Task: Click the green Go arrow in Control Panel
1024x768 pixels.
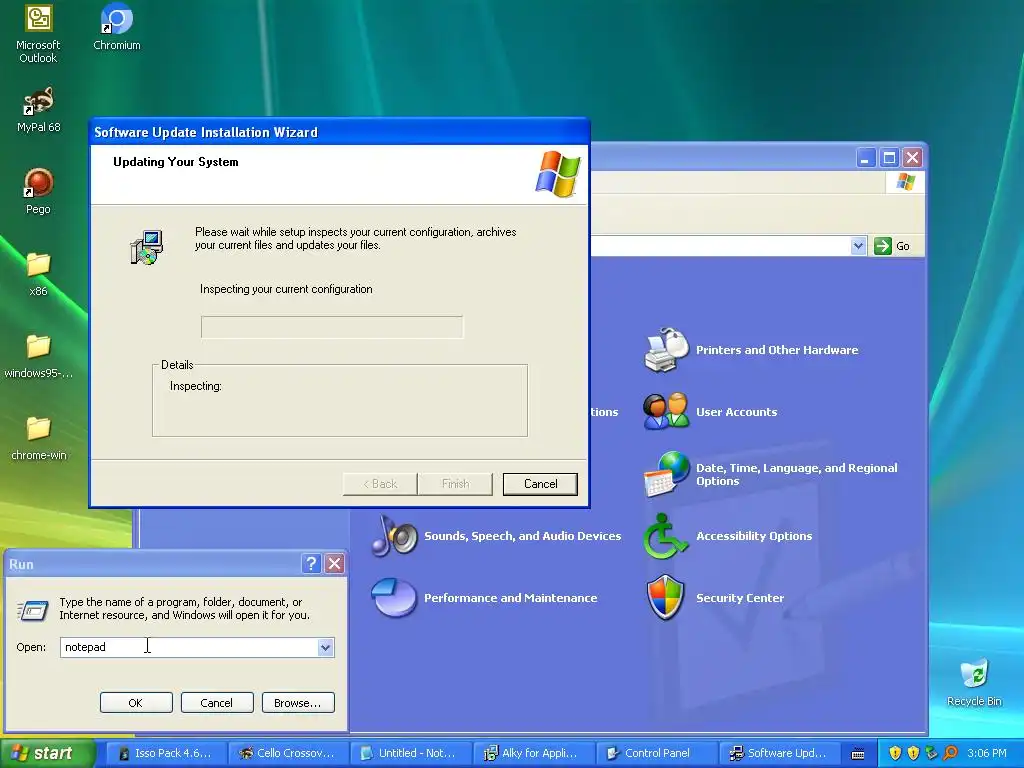Action: click(x=883, y=246)
